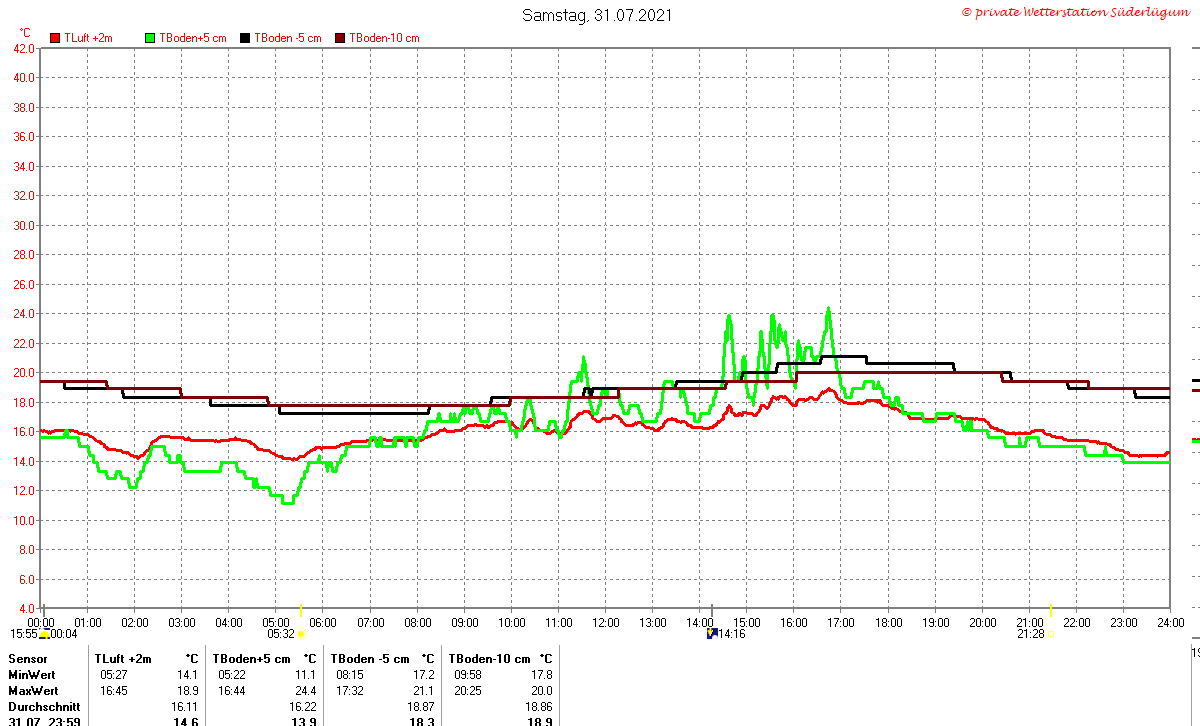
Task: Click the blue moon icon at 14:16
Action: click(x=711, y=633)
